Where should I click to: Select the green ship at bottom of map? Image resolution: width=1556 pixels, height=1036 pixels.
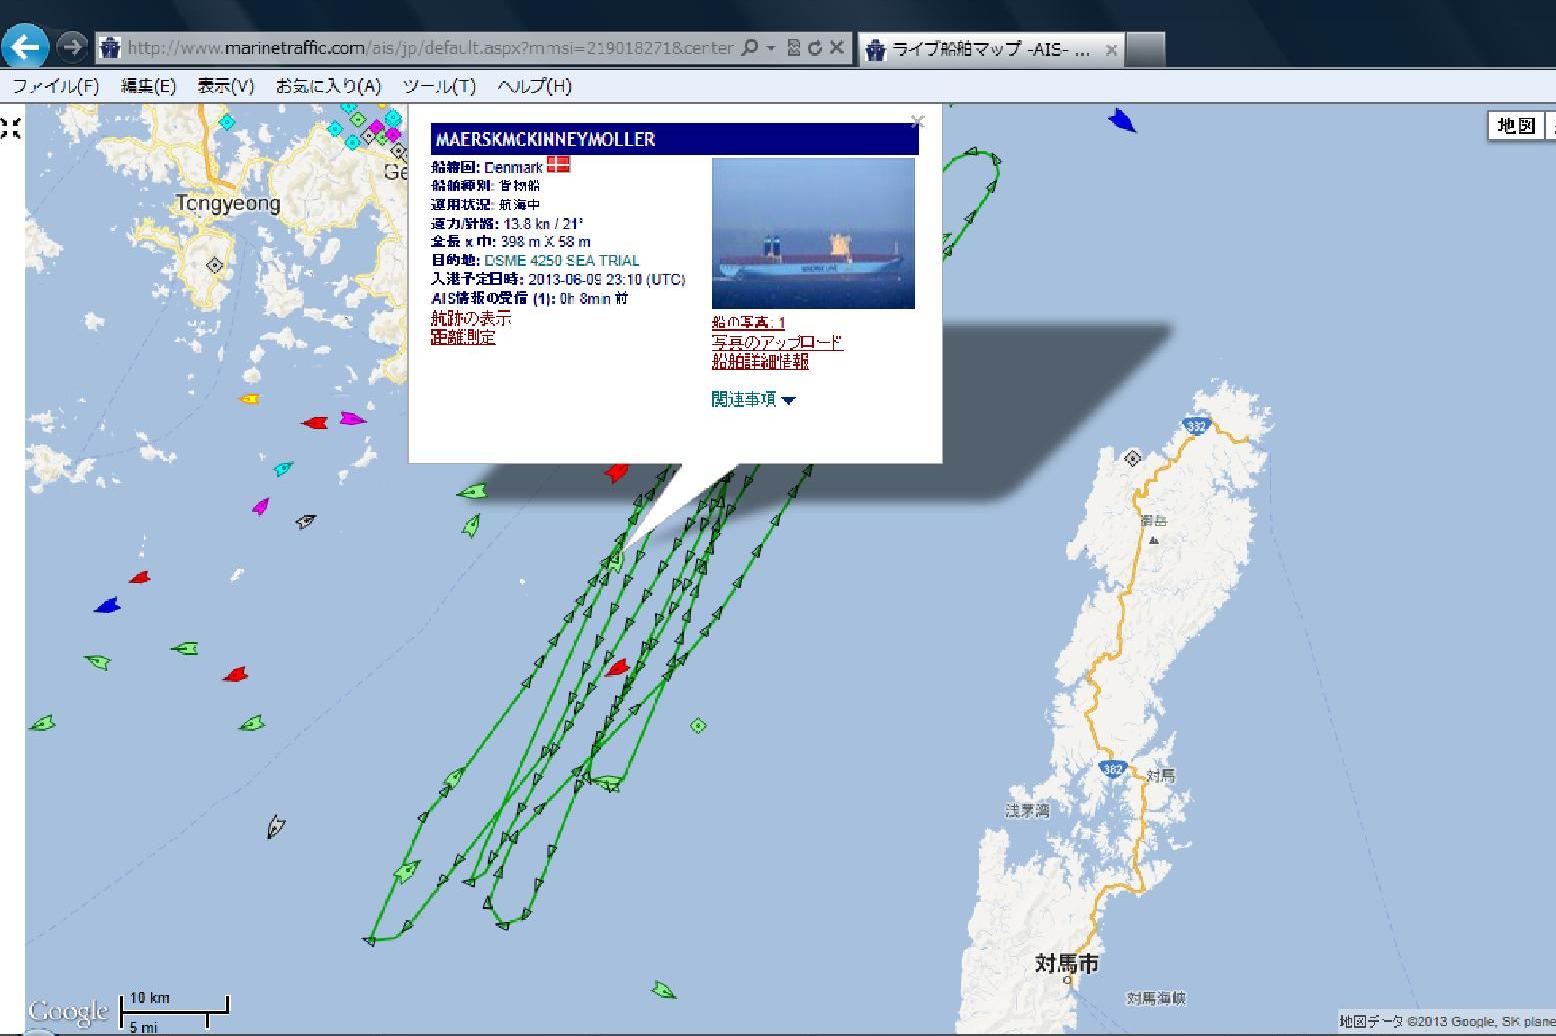[x=663, y=990]
